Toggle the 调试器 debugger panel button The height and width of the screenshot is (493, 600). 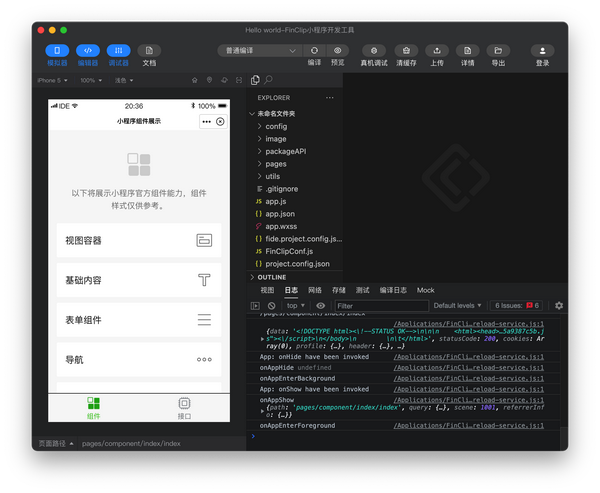point(118,51)
